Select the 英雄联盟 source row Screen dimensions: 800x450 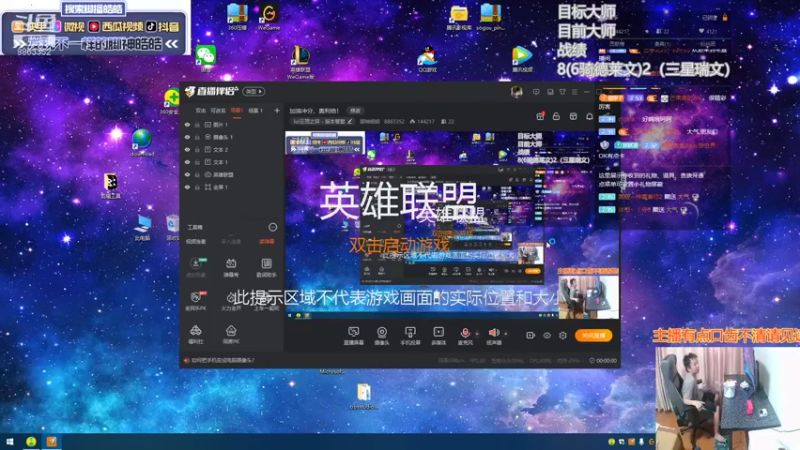coord(232,174)
